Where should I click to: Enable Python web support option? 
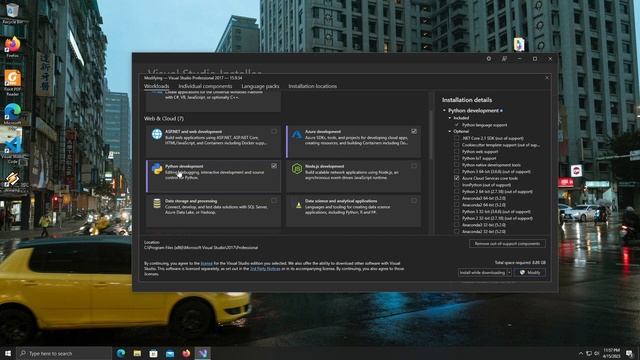pos(457,151)
